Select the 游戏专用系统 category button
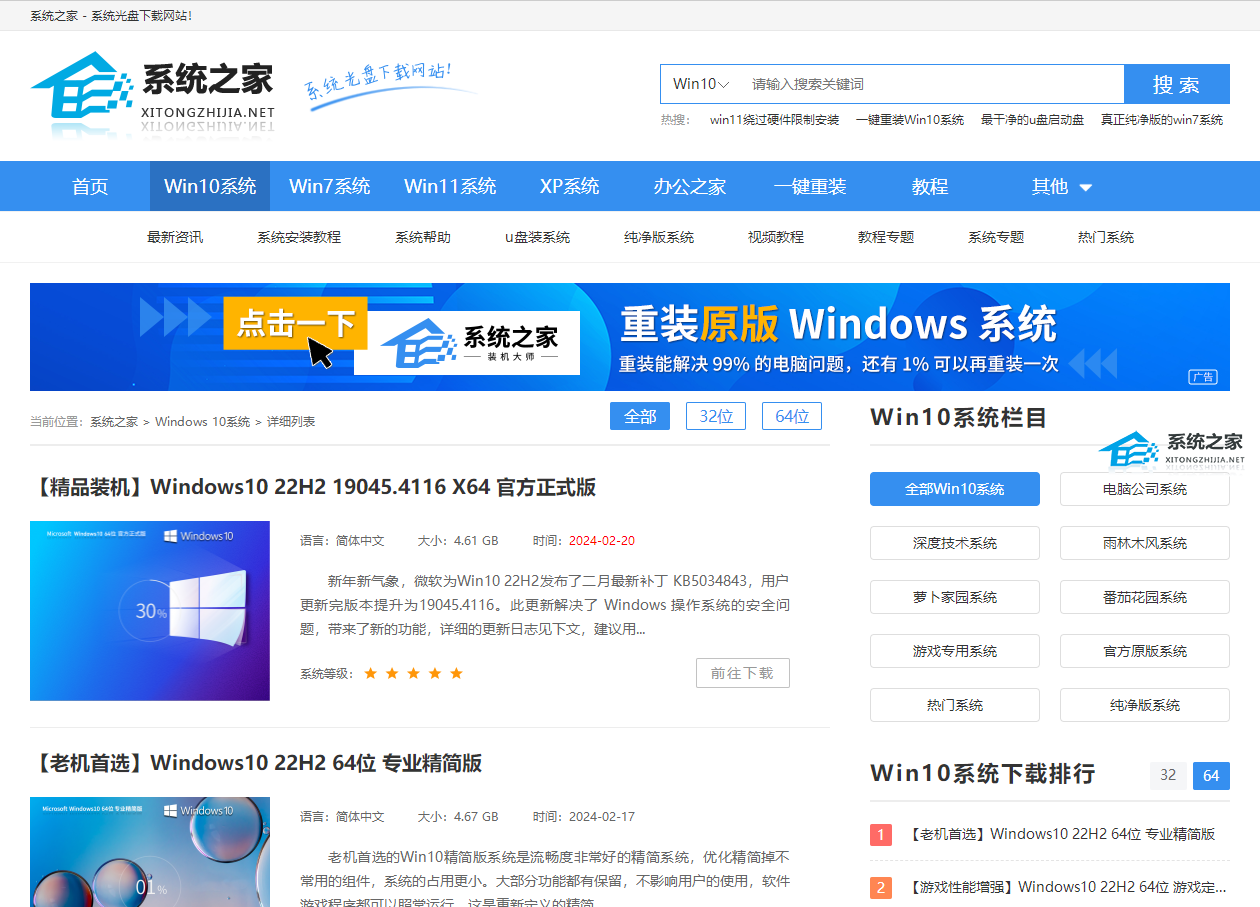This screenshot has height=907, width=1260. click(x=955, y=651)
